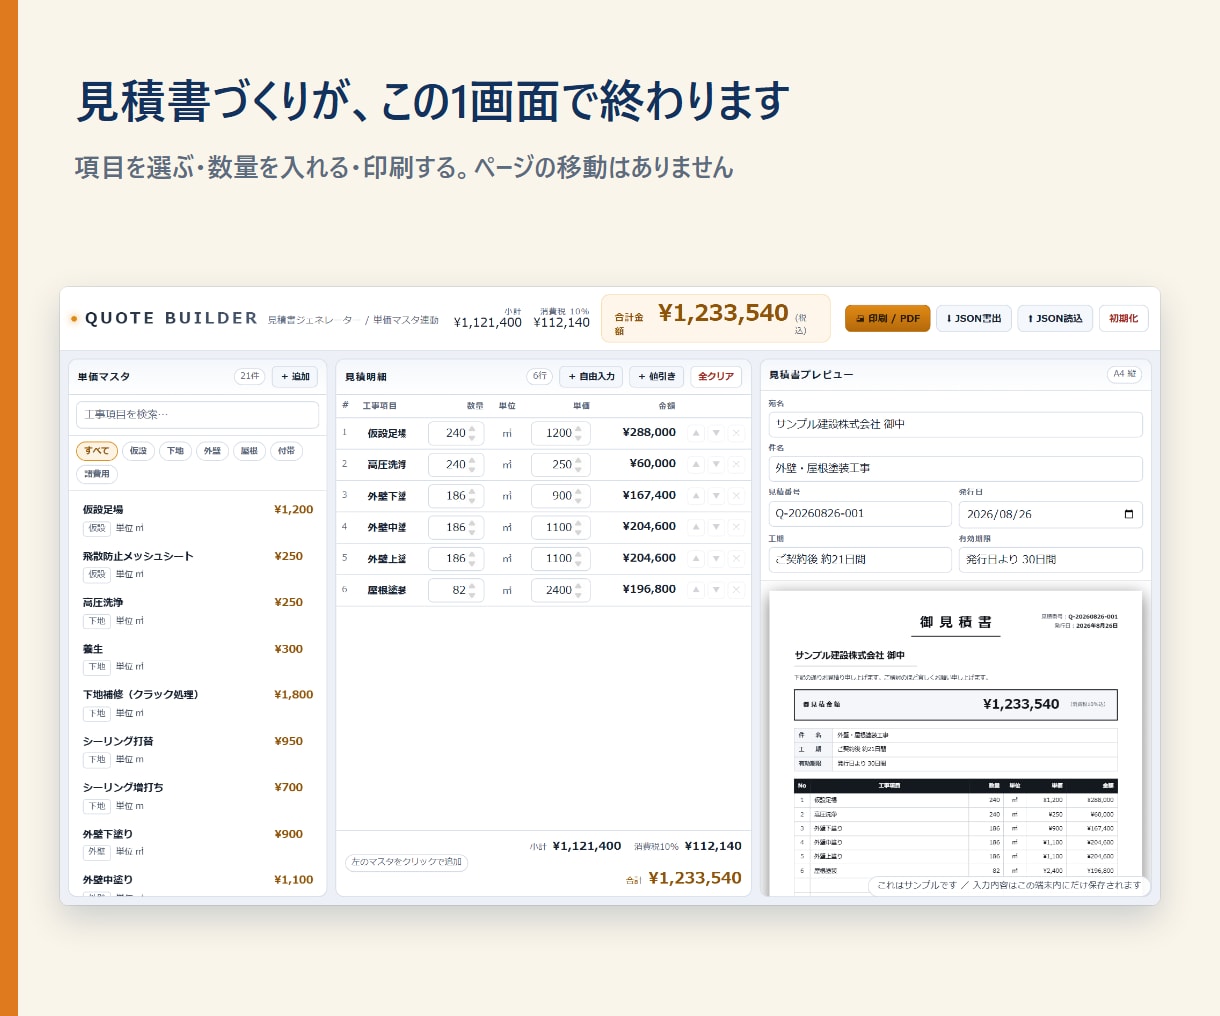Image resolution: width=1220 pixels, height=1016 pixels.
Task: Click the 見積番号 field Q-20260826-001
Action: [860, 514]
